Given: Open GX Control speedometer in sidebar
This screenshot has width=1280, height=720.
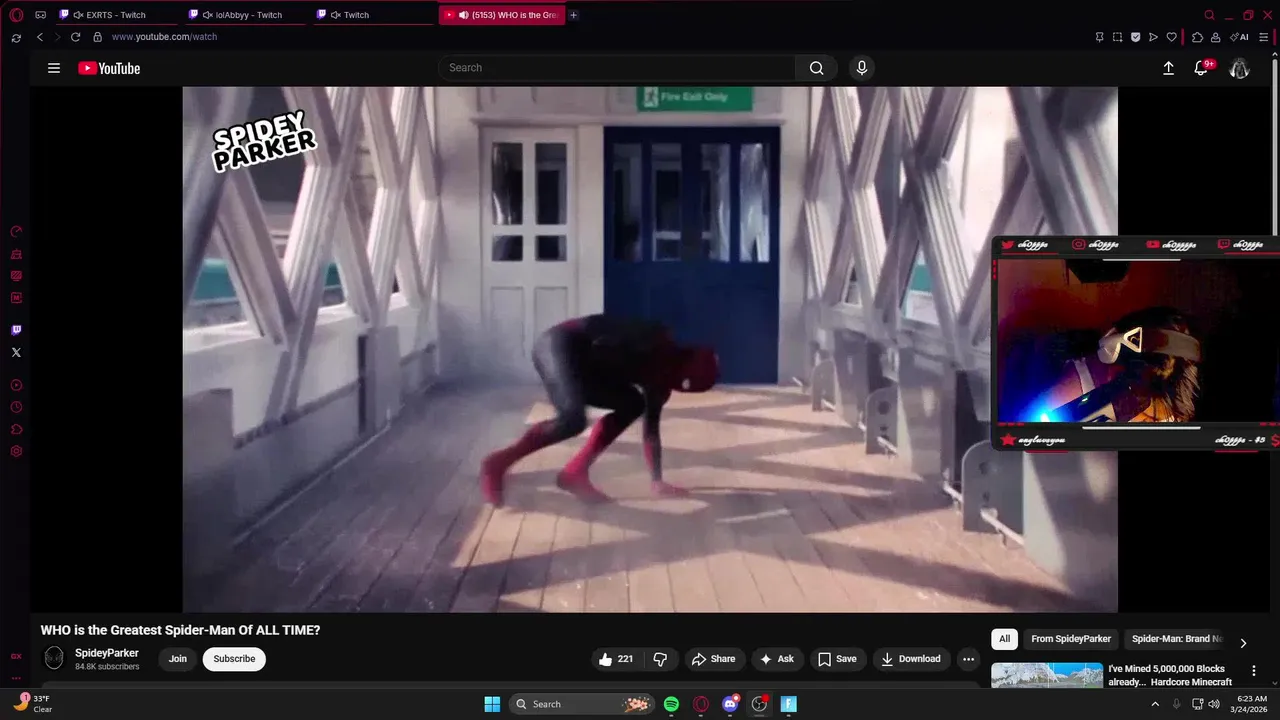Looking at the screenshot, I should [16, 231].
